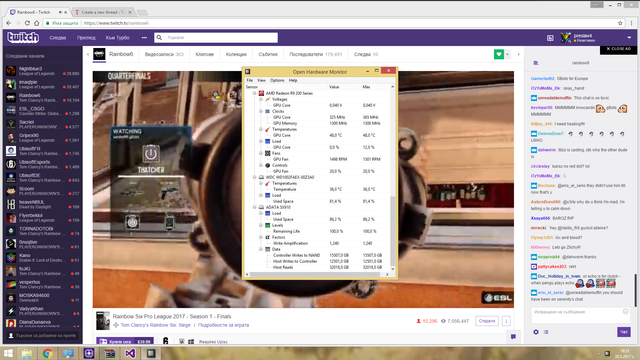Open the View menu in Open Hardware Monitor

[x=261, y=80]
